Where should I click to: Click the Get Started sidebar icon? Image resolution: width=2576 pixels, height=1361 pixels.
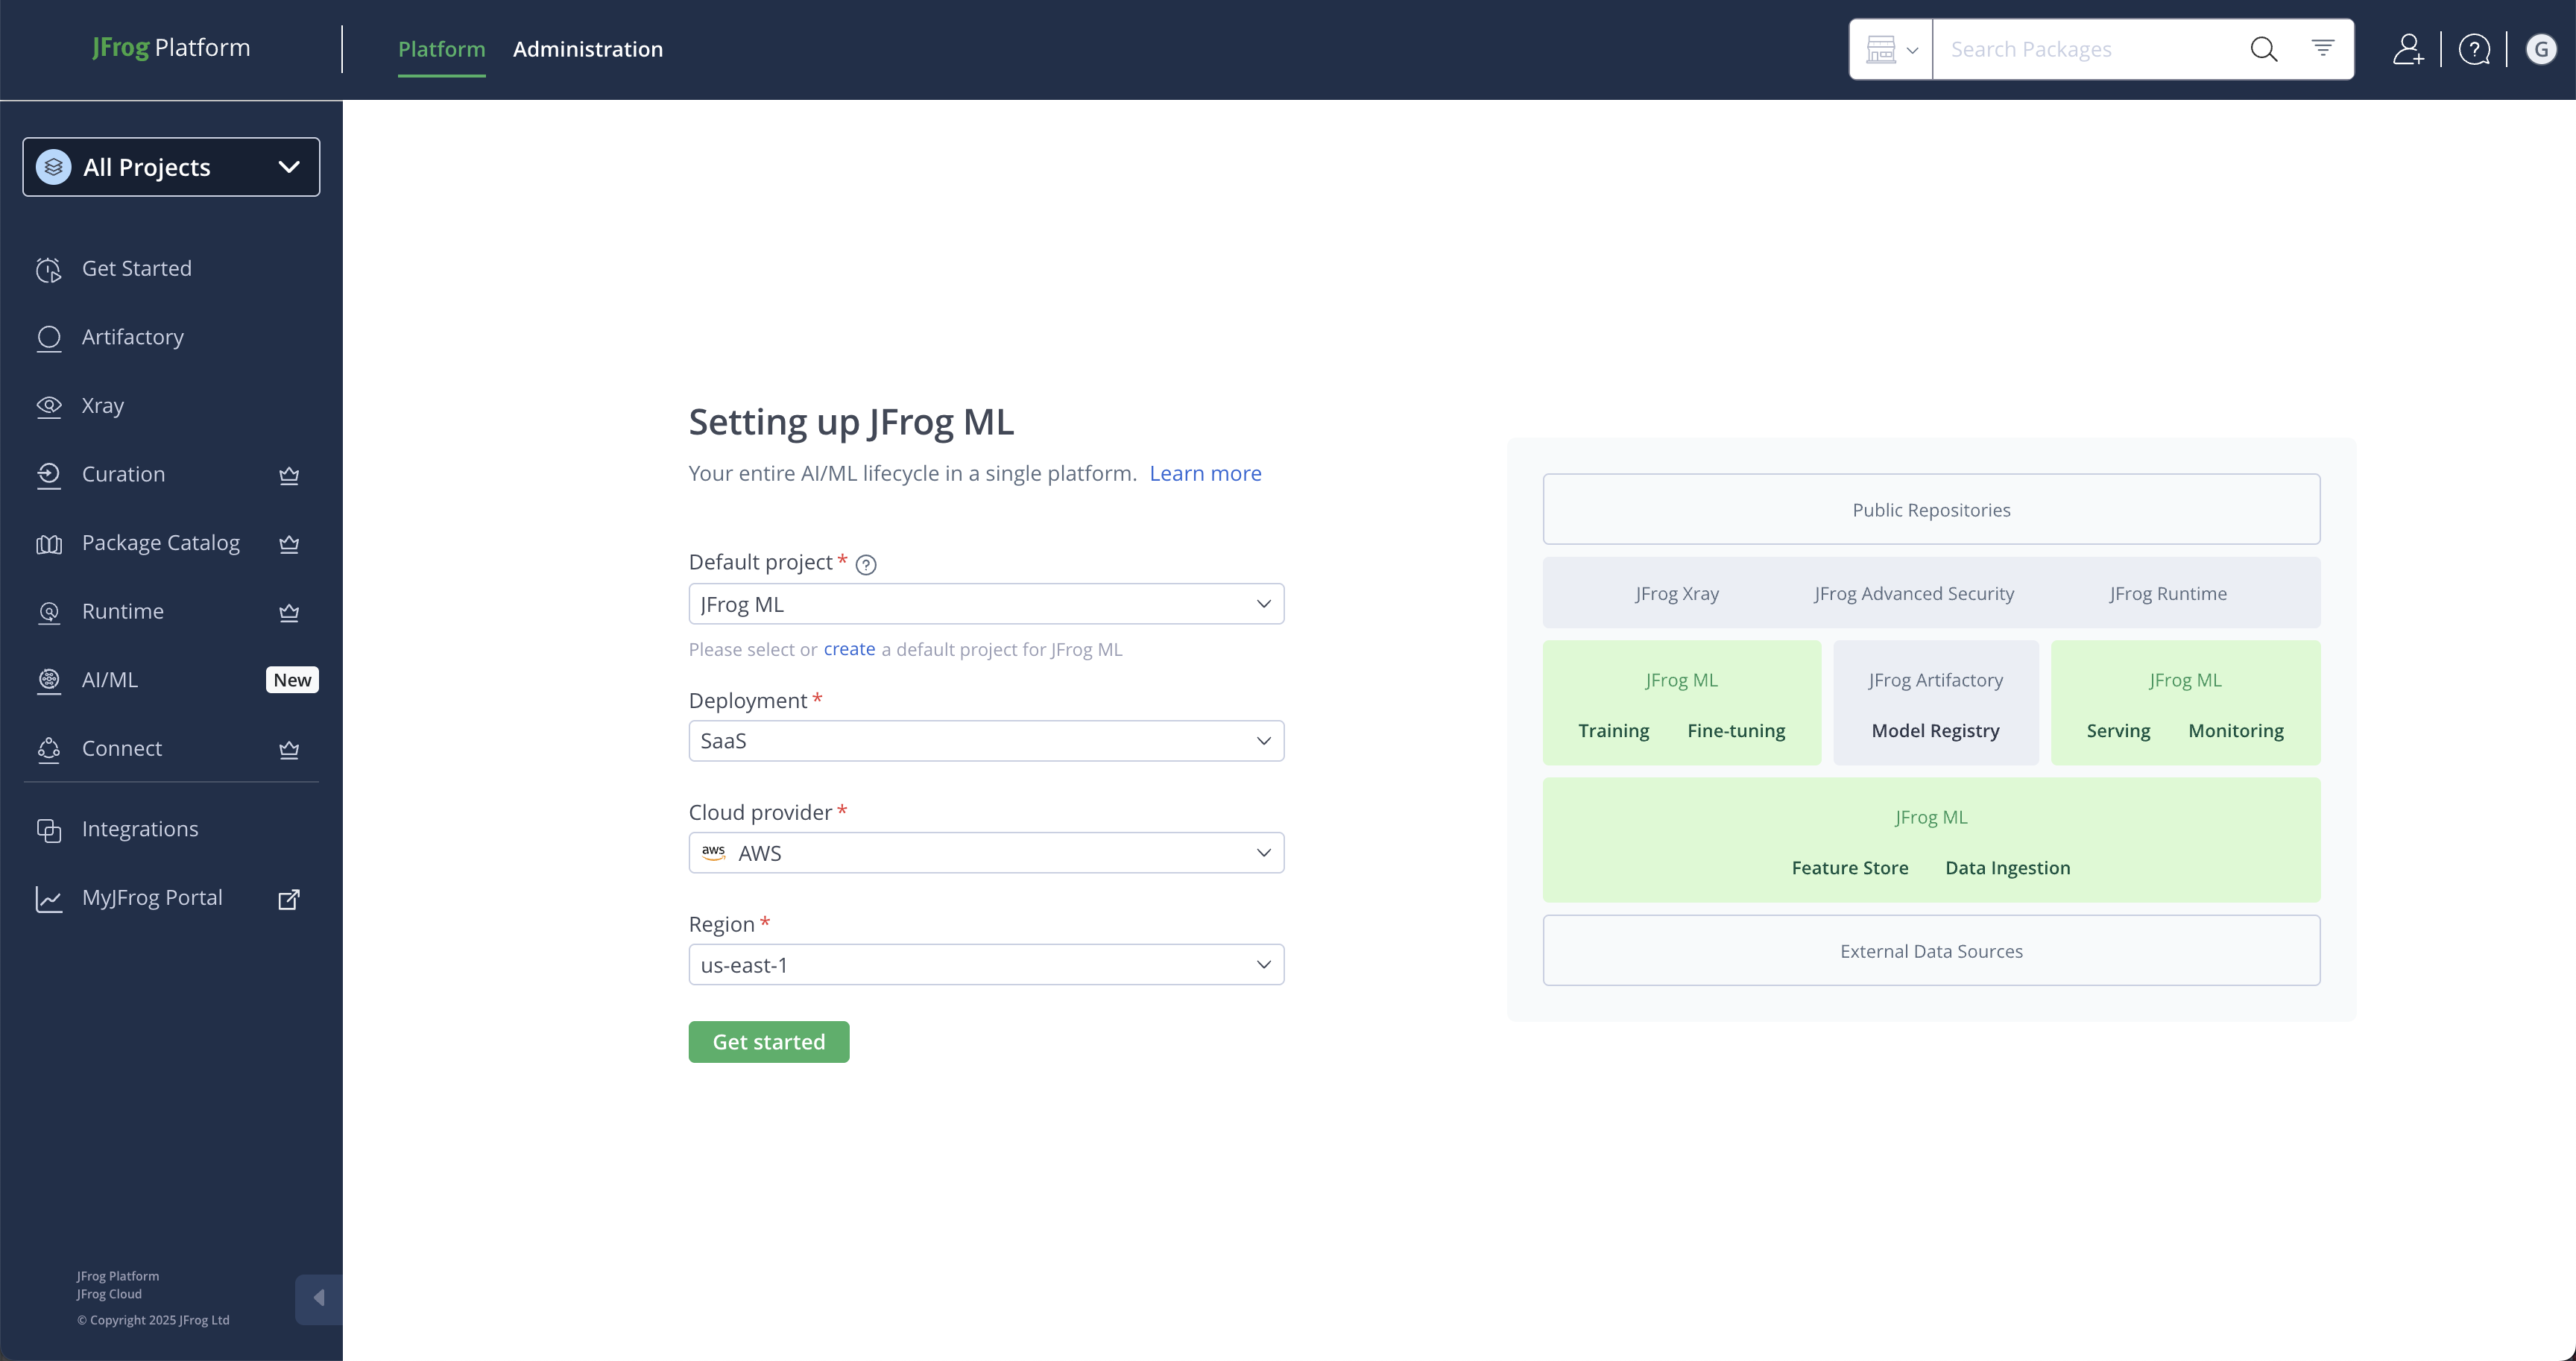[x=49, y=269]
